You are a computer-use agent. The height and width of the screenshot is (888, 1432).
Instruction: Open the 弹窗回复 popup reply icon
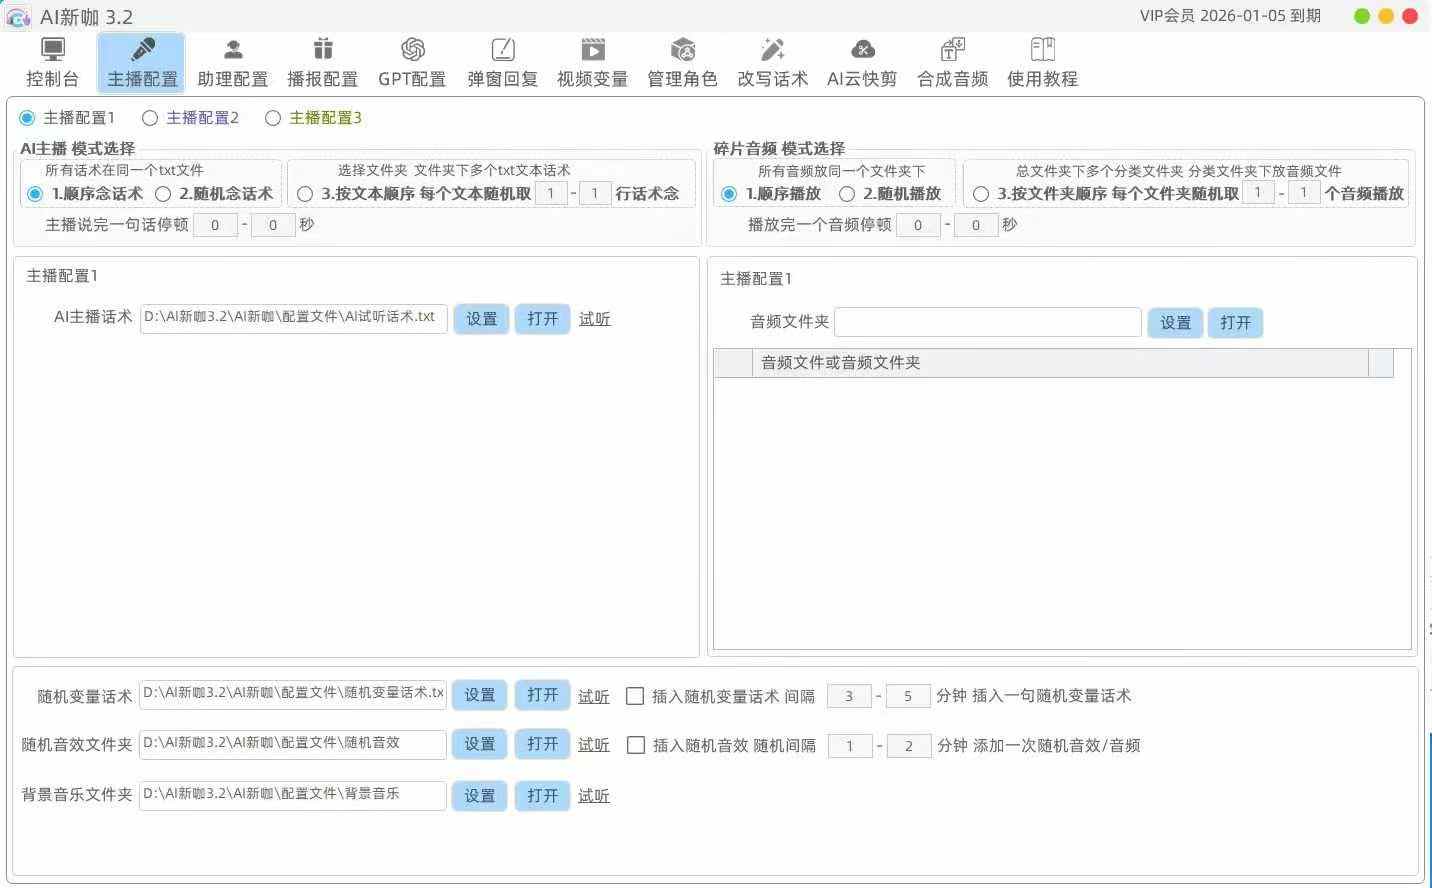coord(502,51)
